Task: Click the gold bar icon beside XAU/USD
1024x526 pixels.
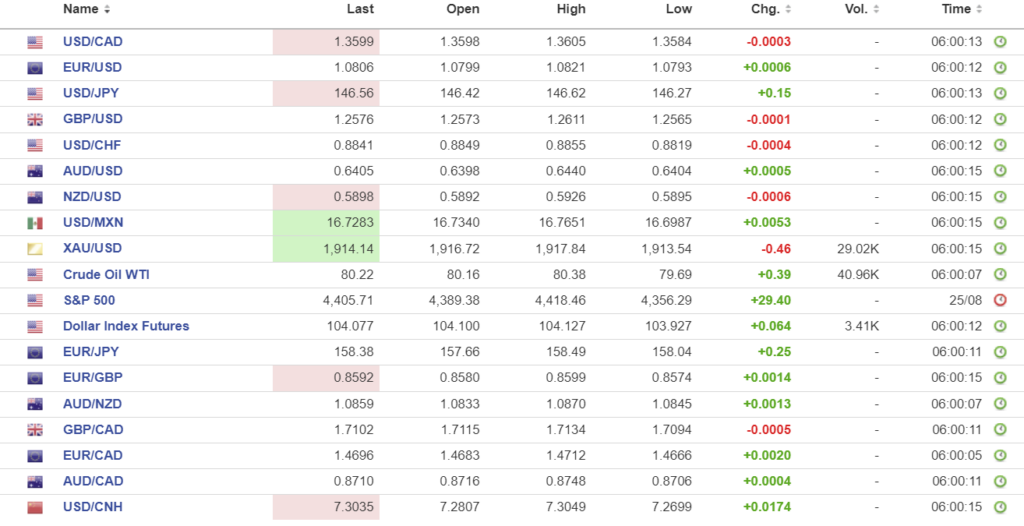Action: pos(35,248)
